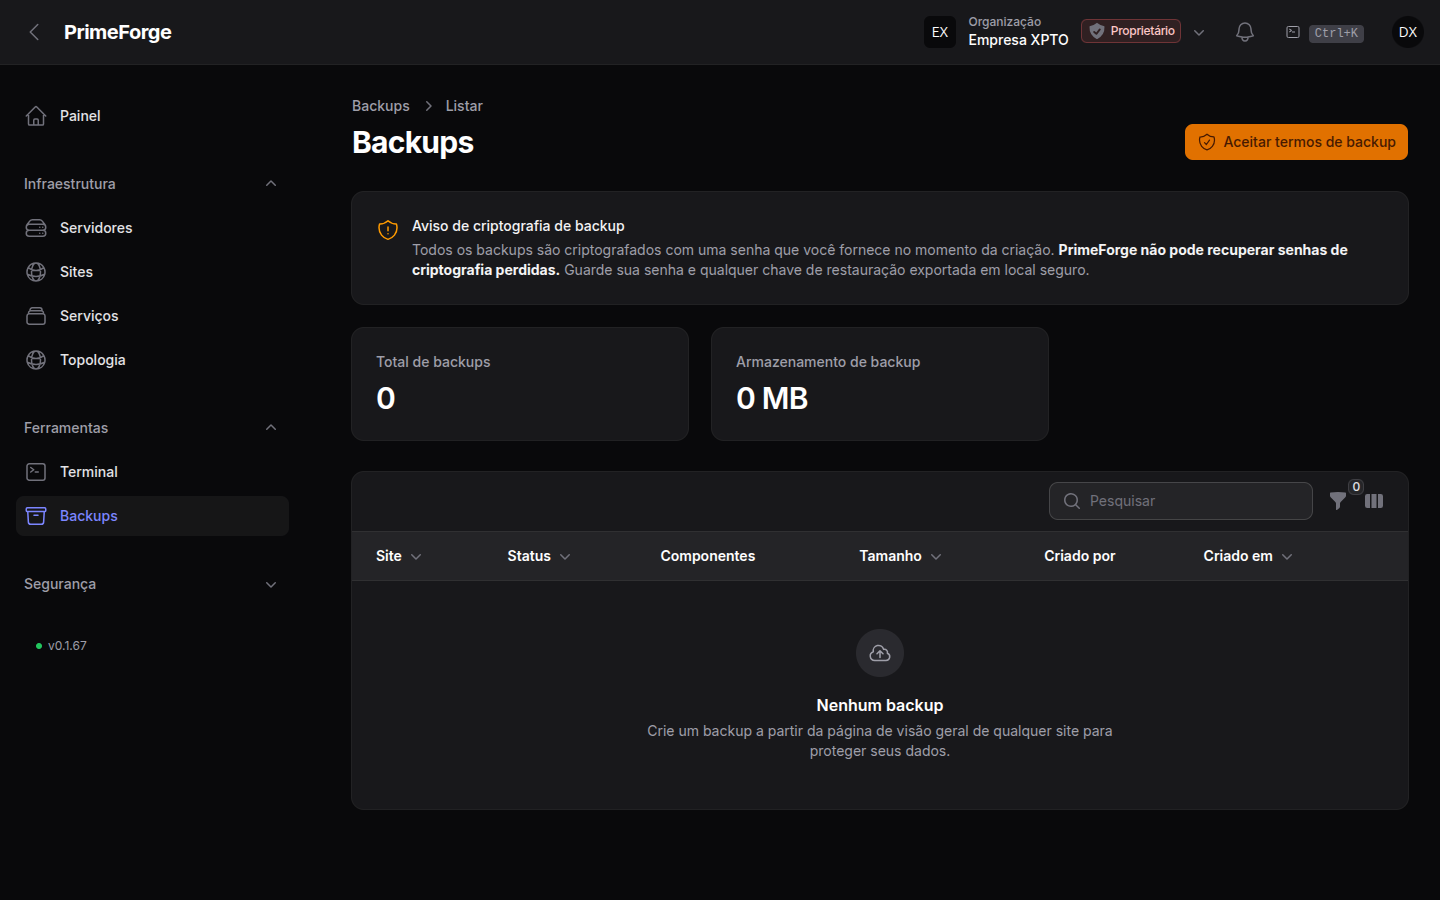This screenshot has width=1440, height=900.
Task: Open the notifications bell
Action: [x=1245, y=32]
